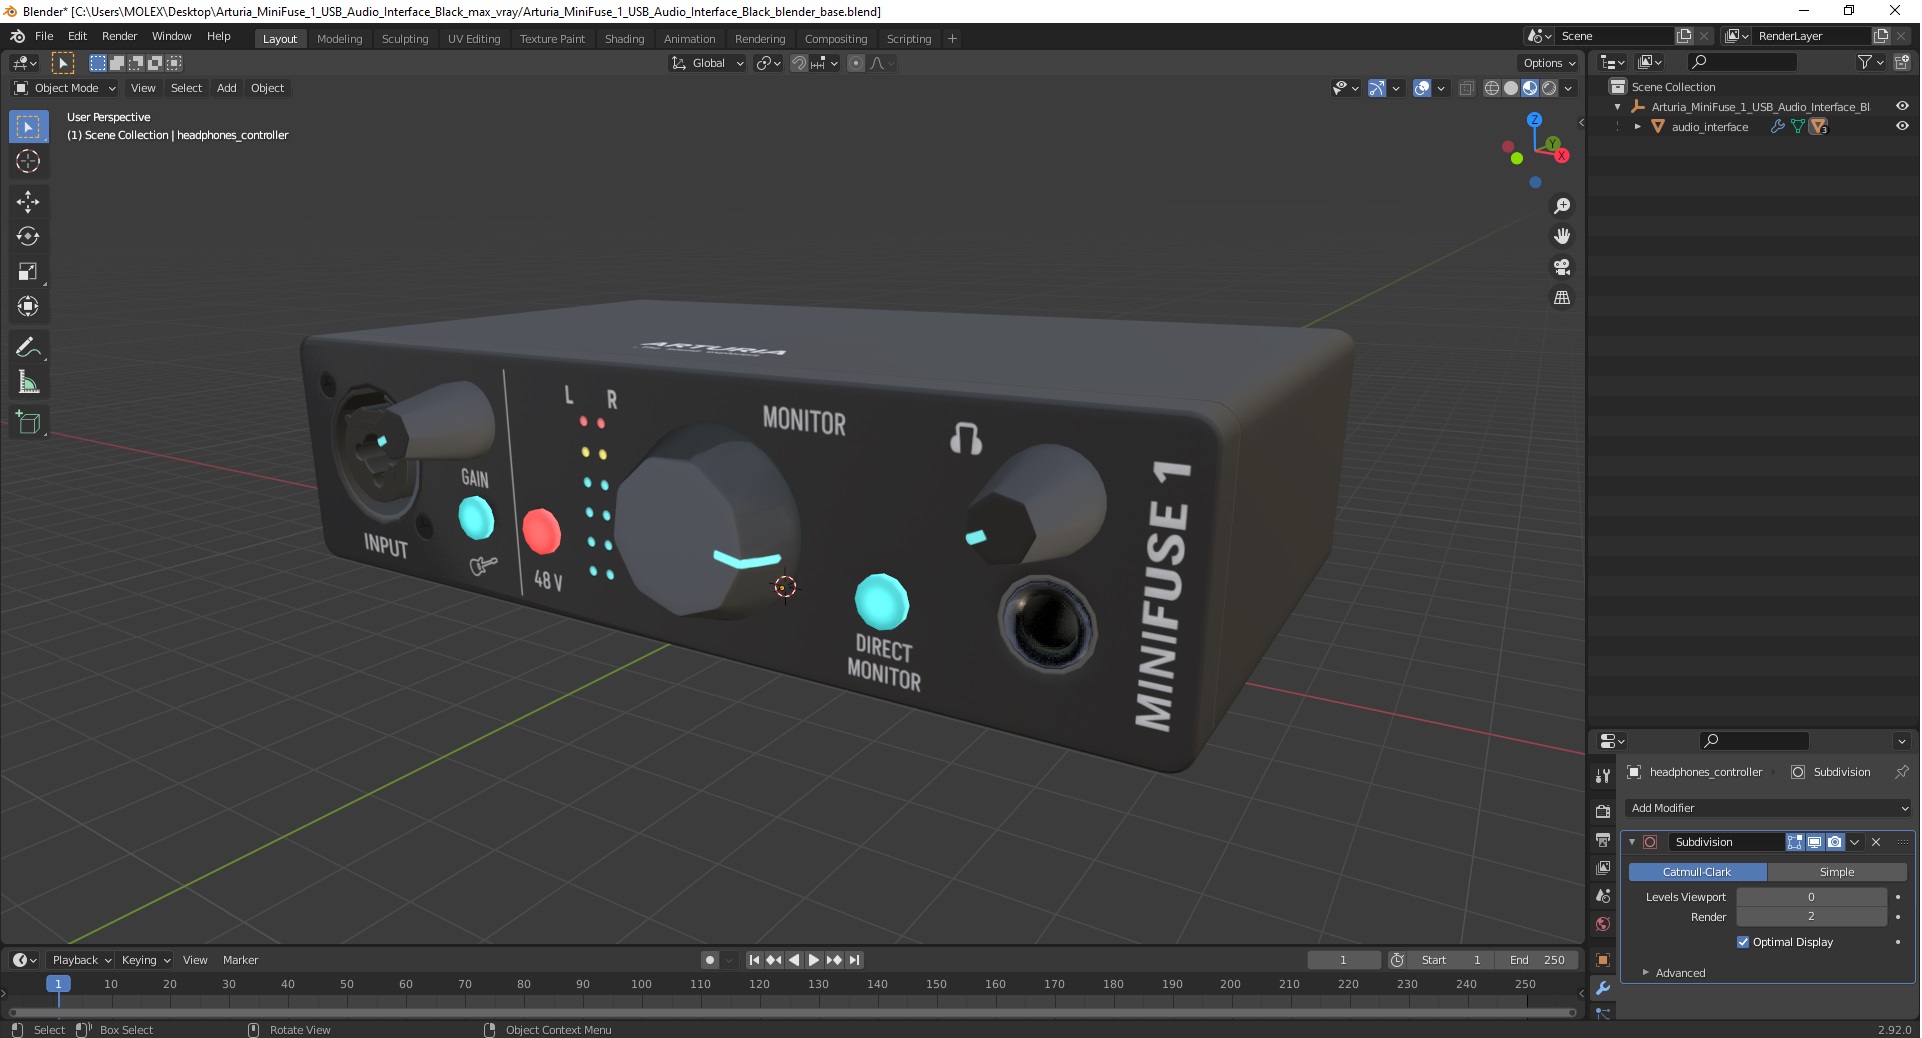Uncheck Optimal Display checkbox
The height and width of the screenshot is (1038, 1922).
[1743, 942]
